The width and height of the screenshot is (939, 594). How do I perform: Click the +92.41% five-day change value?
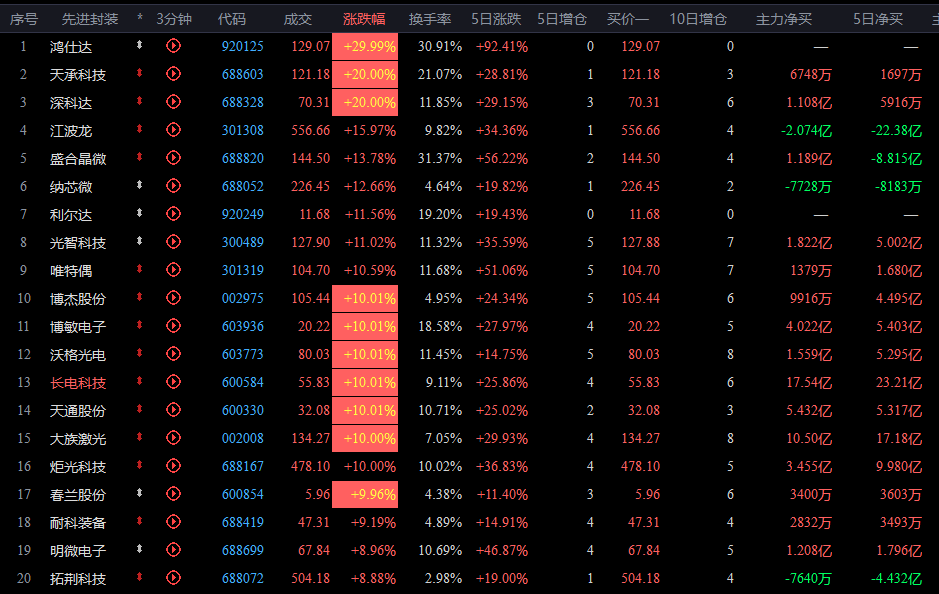click(502, 46)
